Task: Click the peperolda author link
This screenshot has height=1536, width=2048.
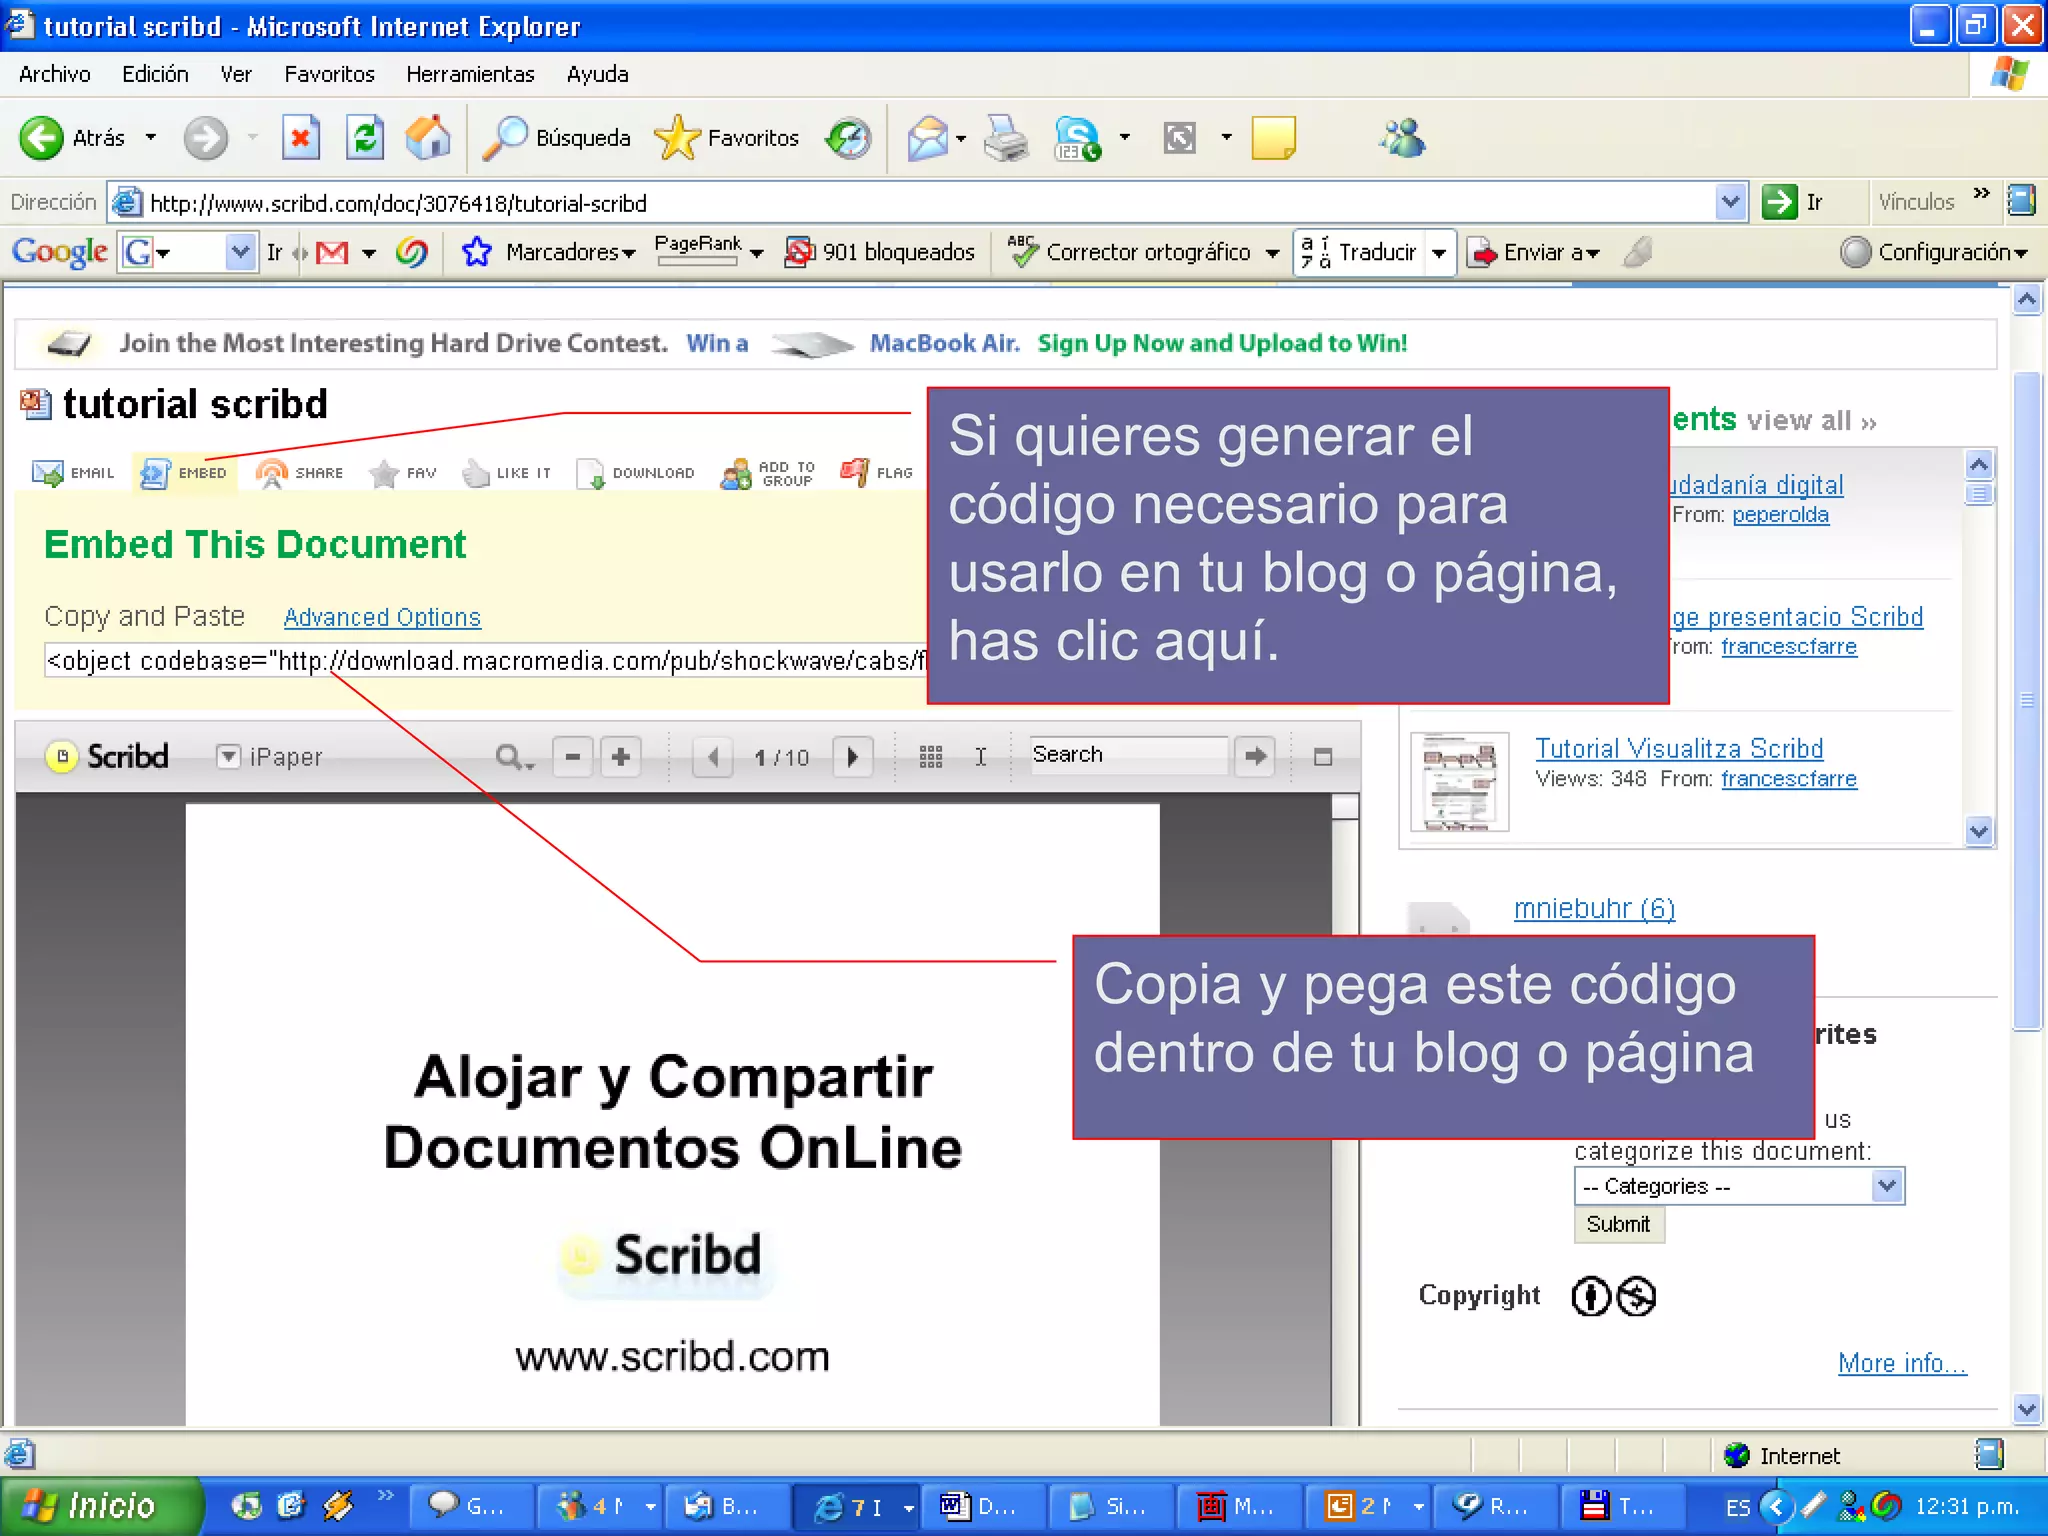Action: (x=1780, y=514)
